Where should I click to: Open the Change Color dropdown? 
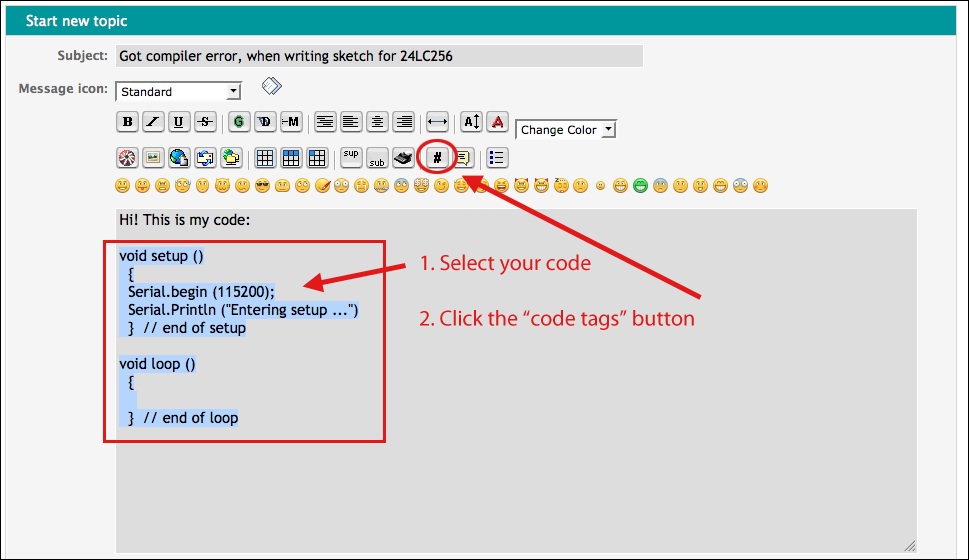(x=565, y=130)
